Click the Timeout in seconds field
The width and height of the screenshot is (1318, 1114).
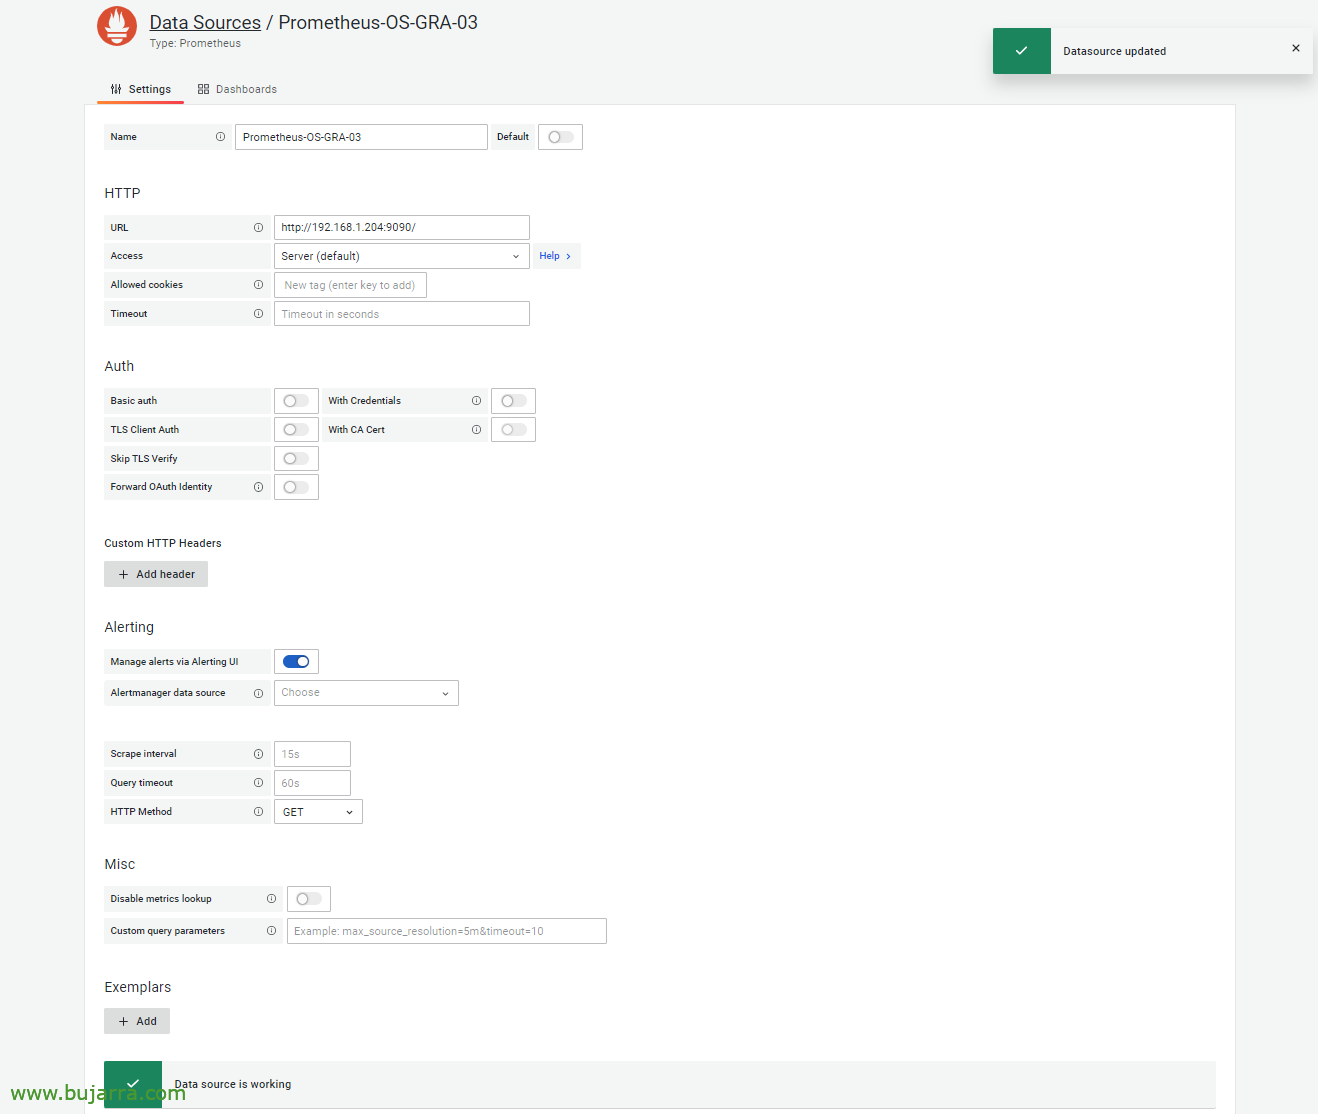(x=401, y=314)
